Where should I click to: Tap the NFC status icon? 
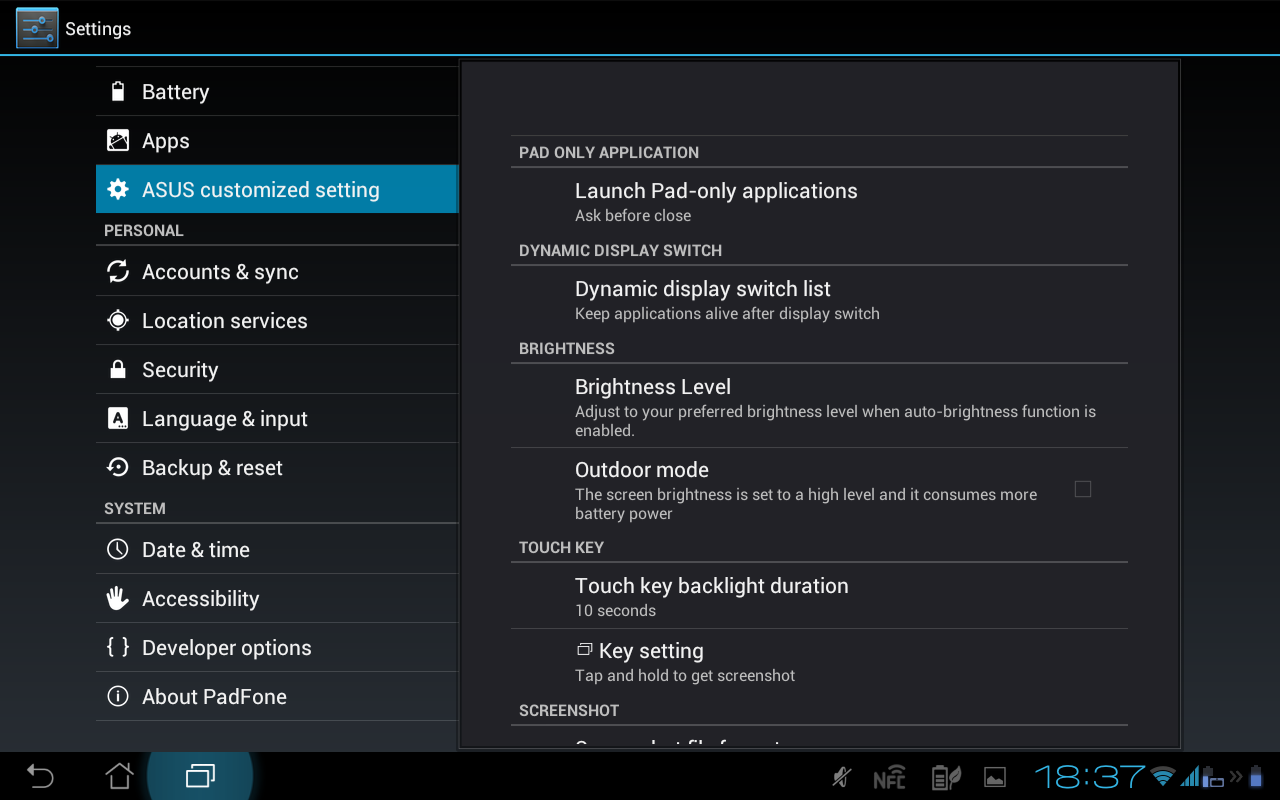point(889,777)
